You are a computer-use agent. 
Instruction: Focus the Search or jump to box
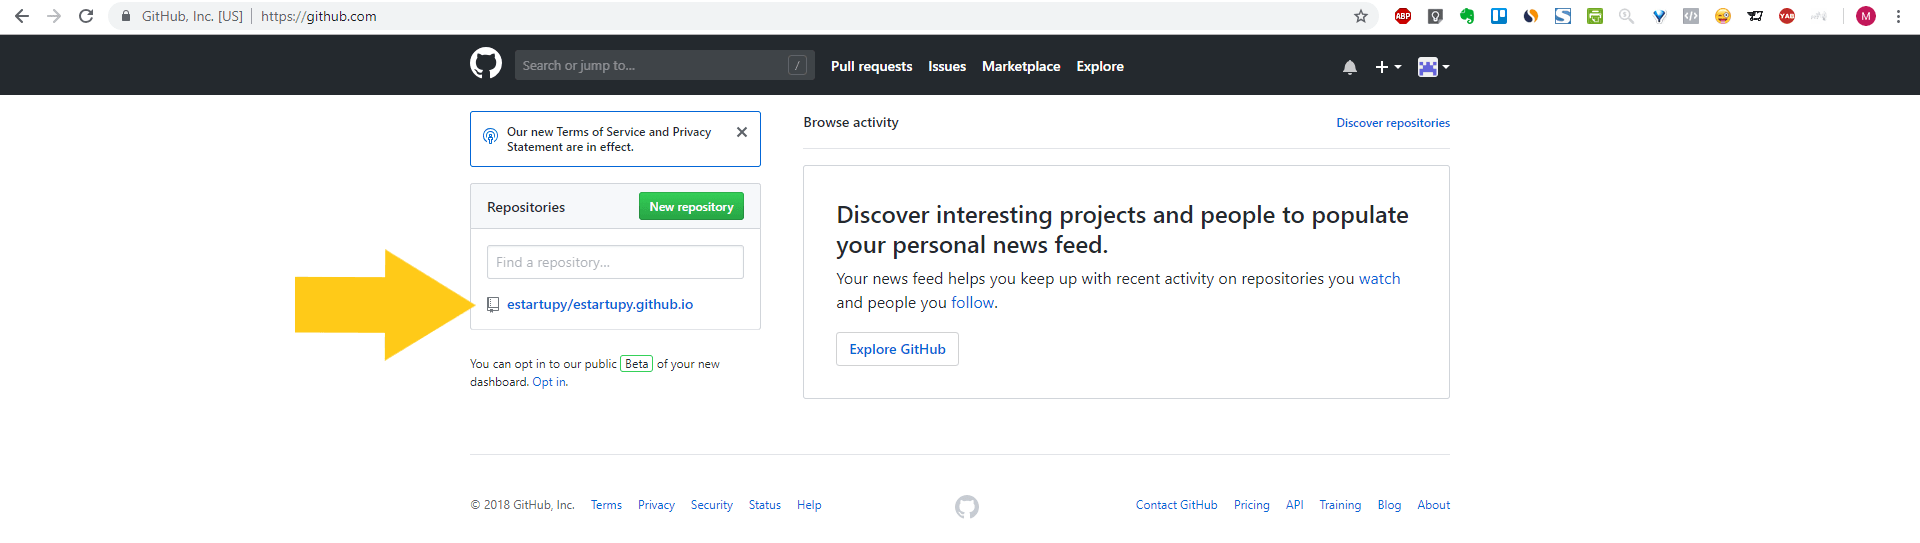pos(664,65)
